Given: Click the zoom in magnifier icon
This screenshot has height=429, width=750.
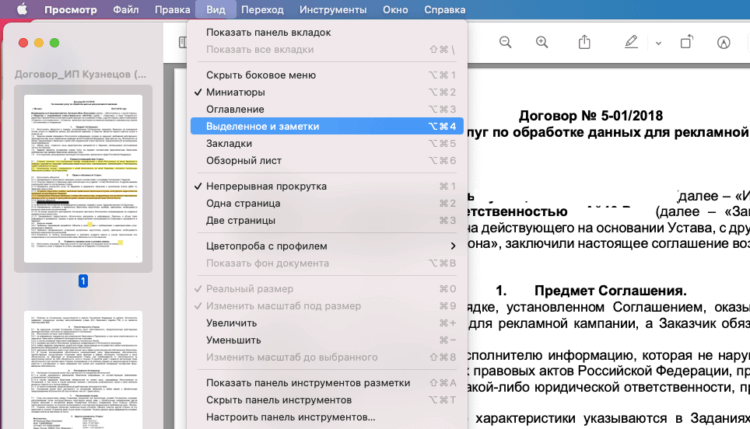Looking at the screenshot, I should tap(541, 43).
